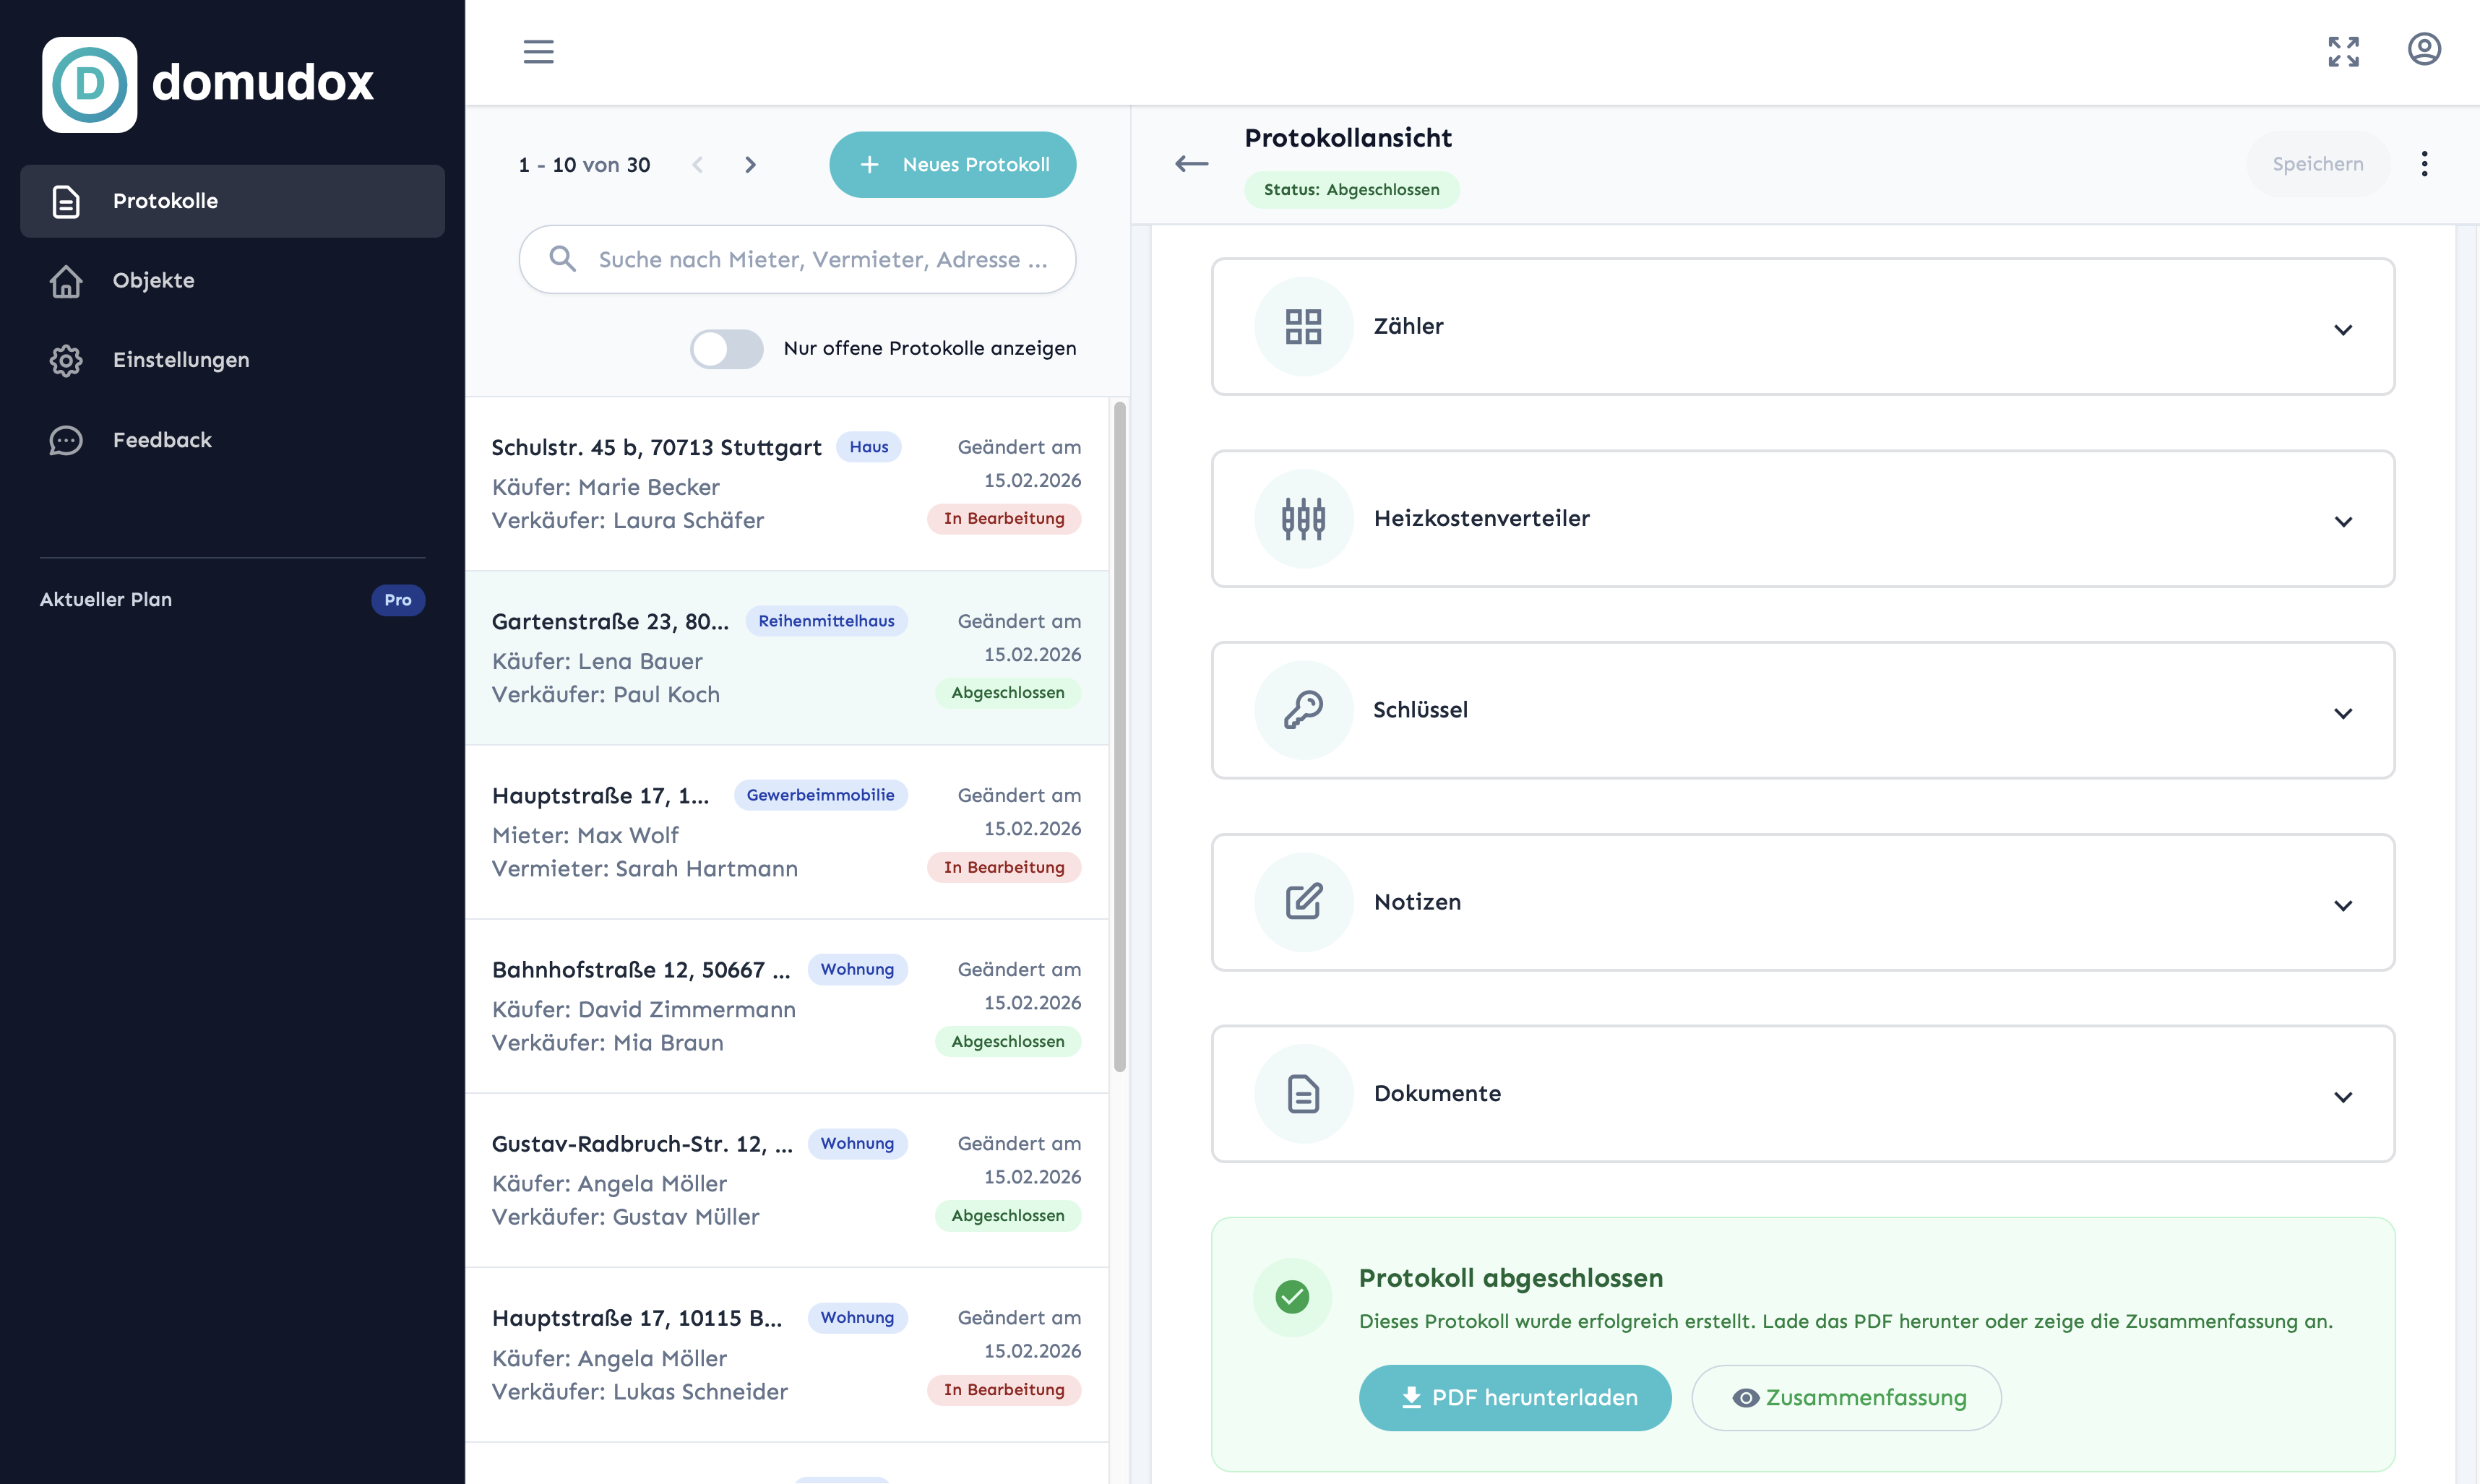Click the Heizkostenverteiler sliders icon
2480x1484 pixels.
point(1302,518)
